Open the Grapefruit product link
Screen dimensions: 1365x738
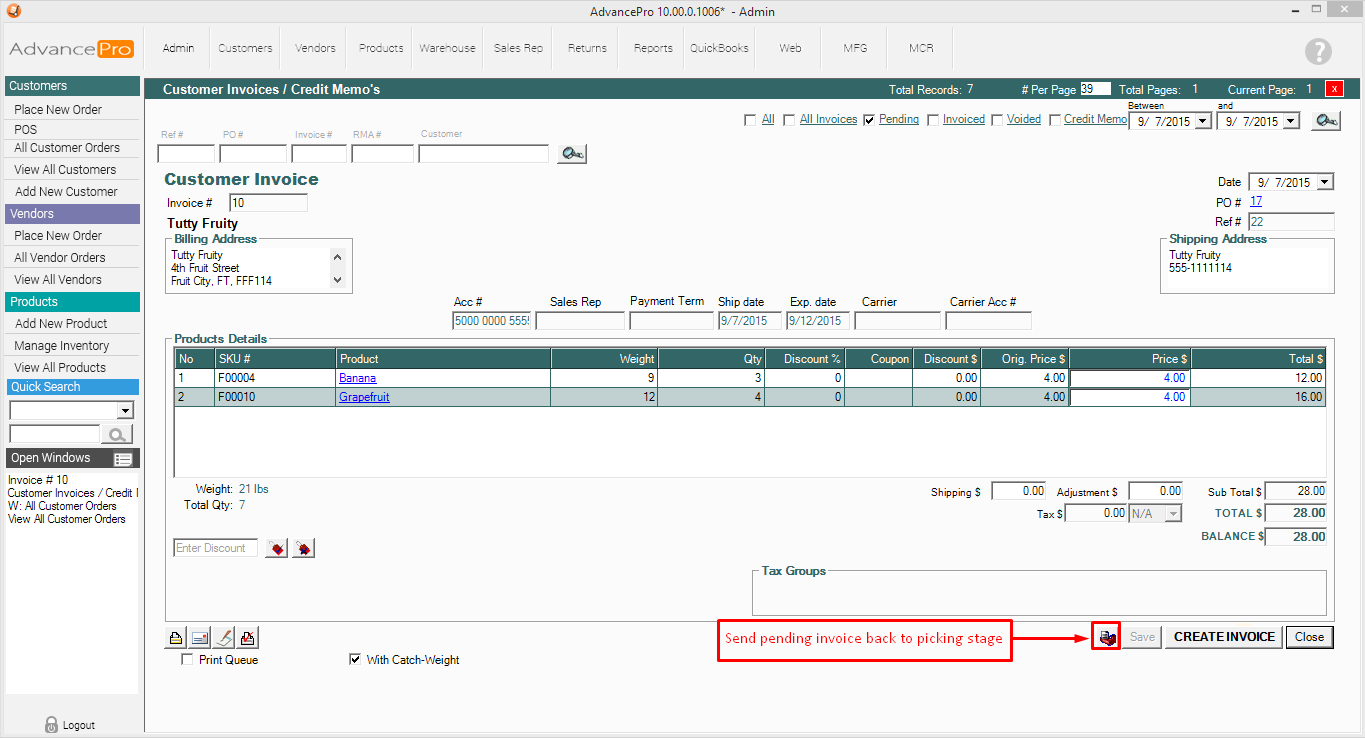click(x=364, y=397)
